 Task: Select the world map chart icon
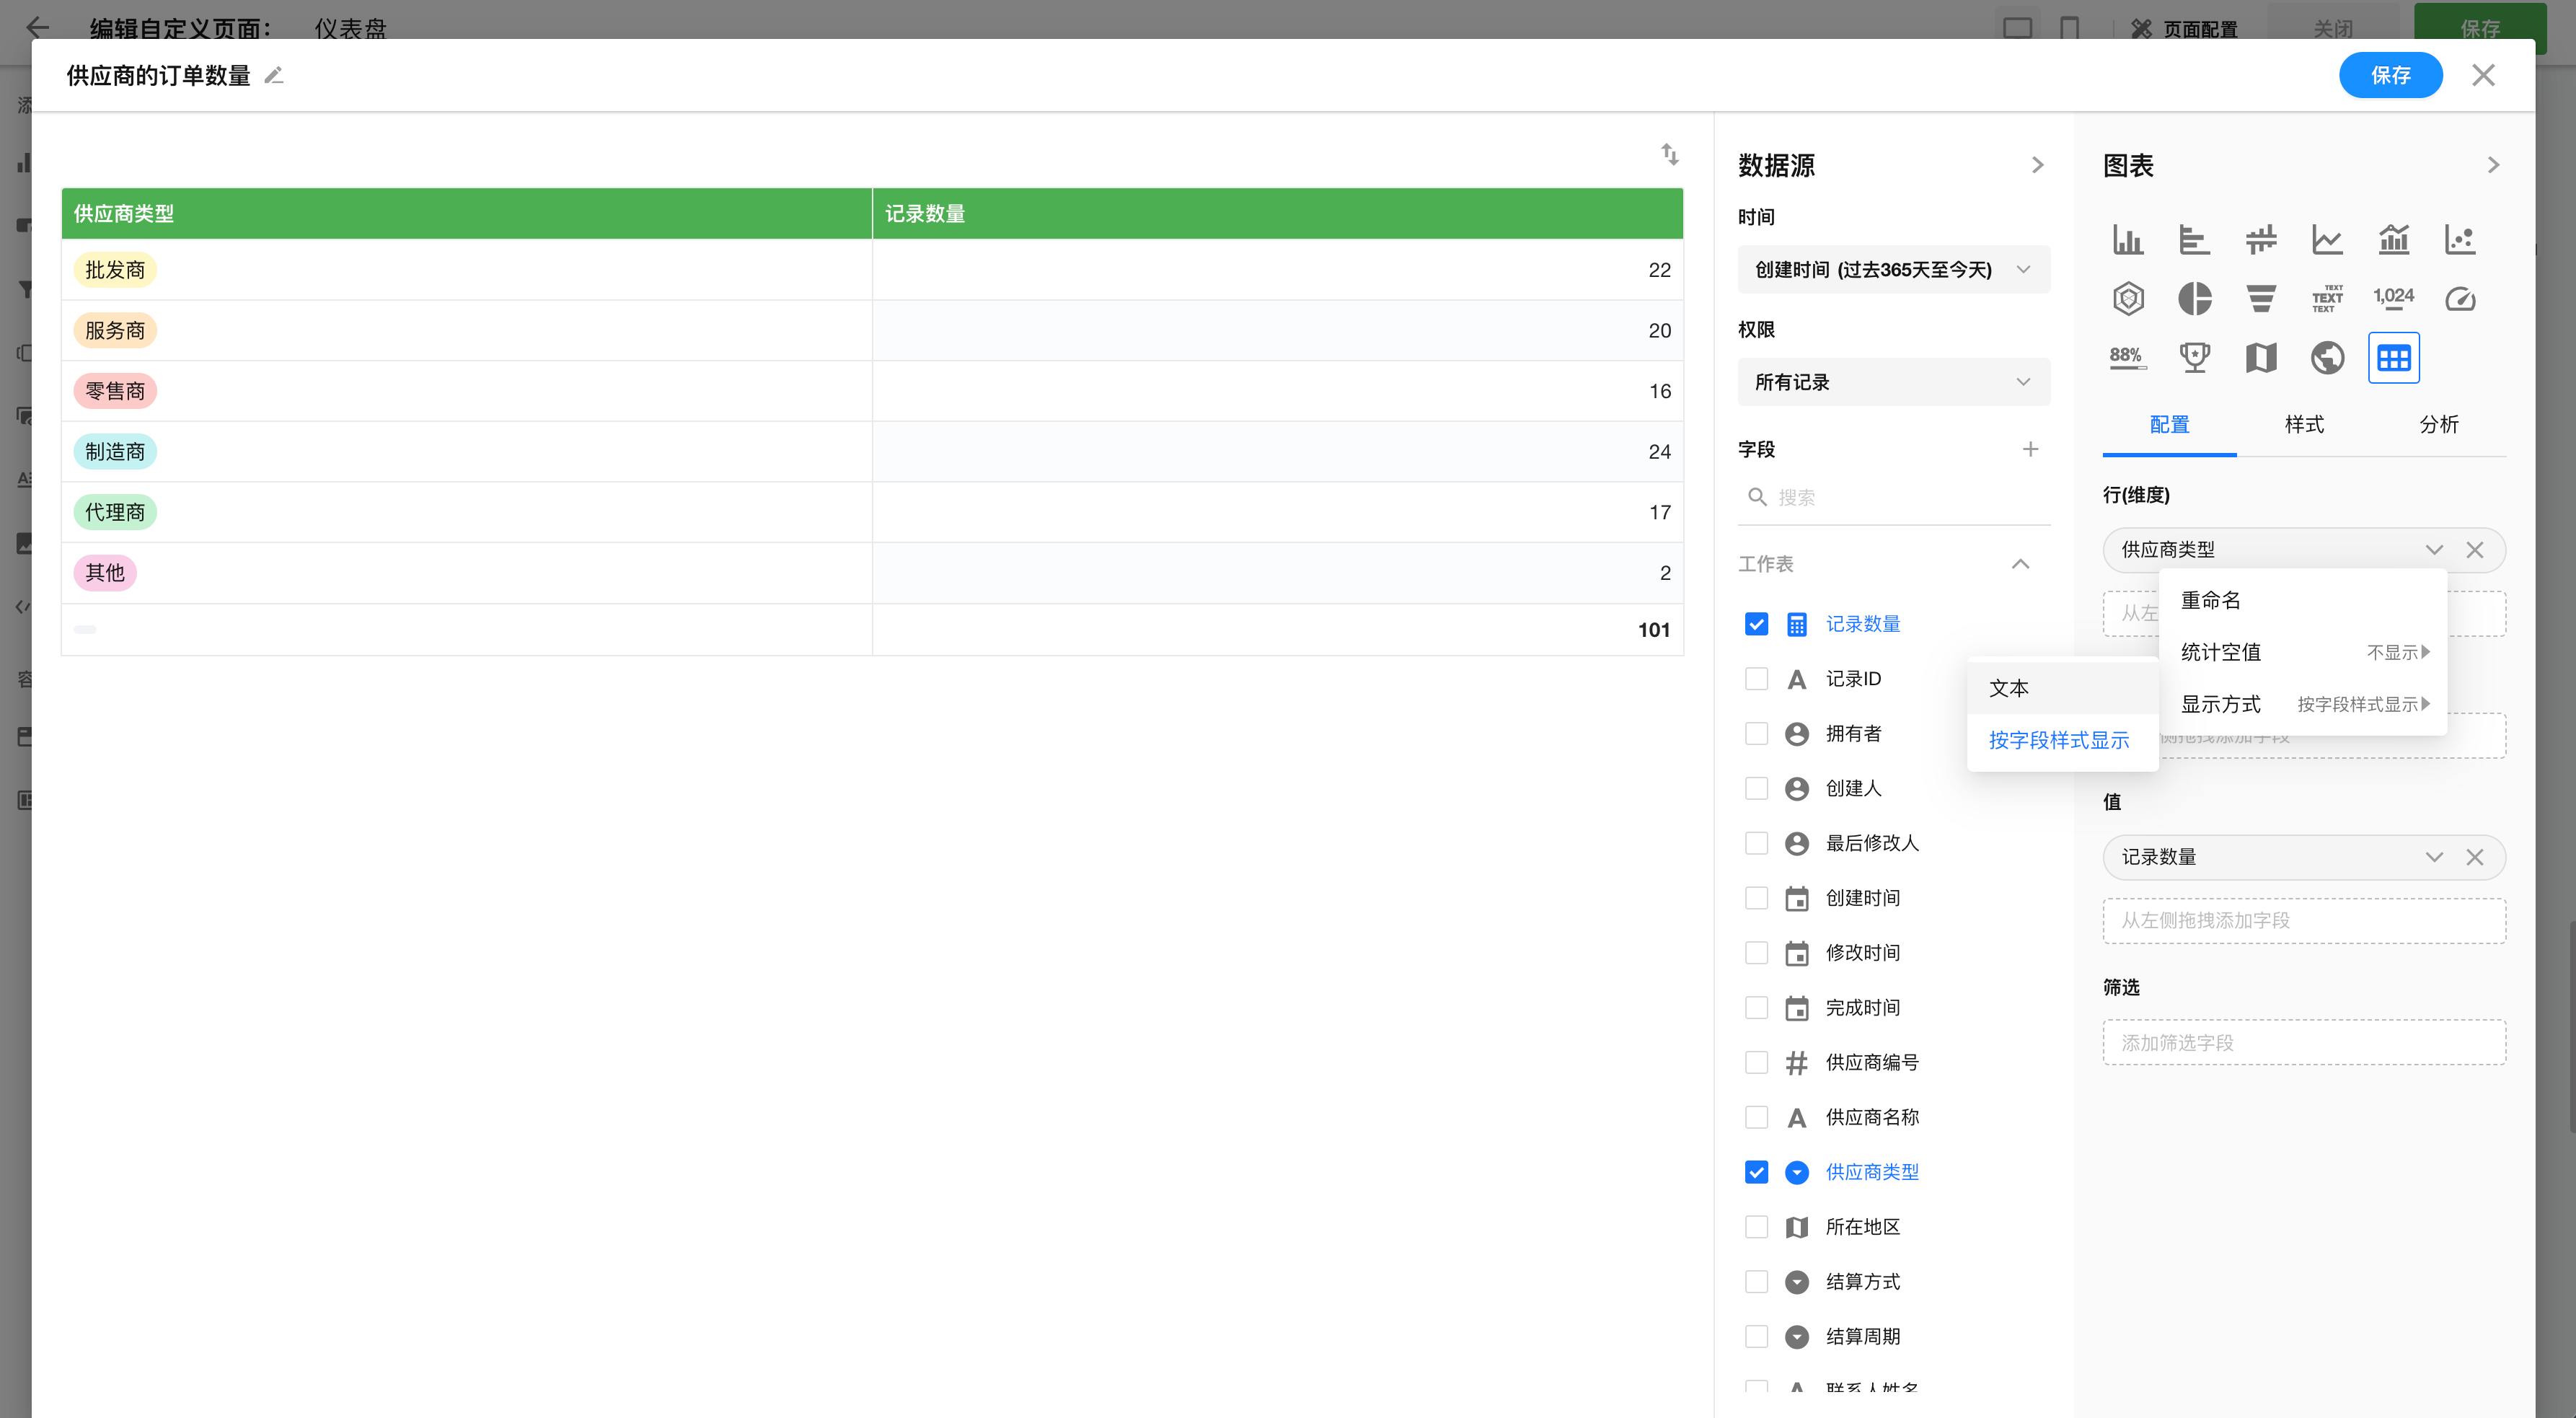[x=2327, y=357]
